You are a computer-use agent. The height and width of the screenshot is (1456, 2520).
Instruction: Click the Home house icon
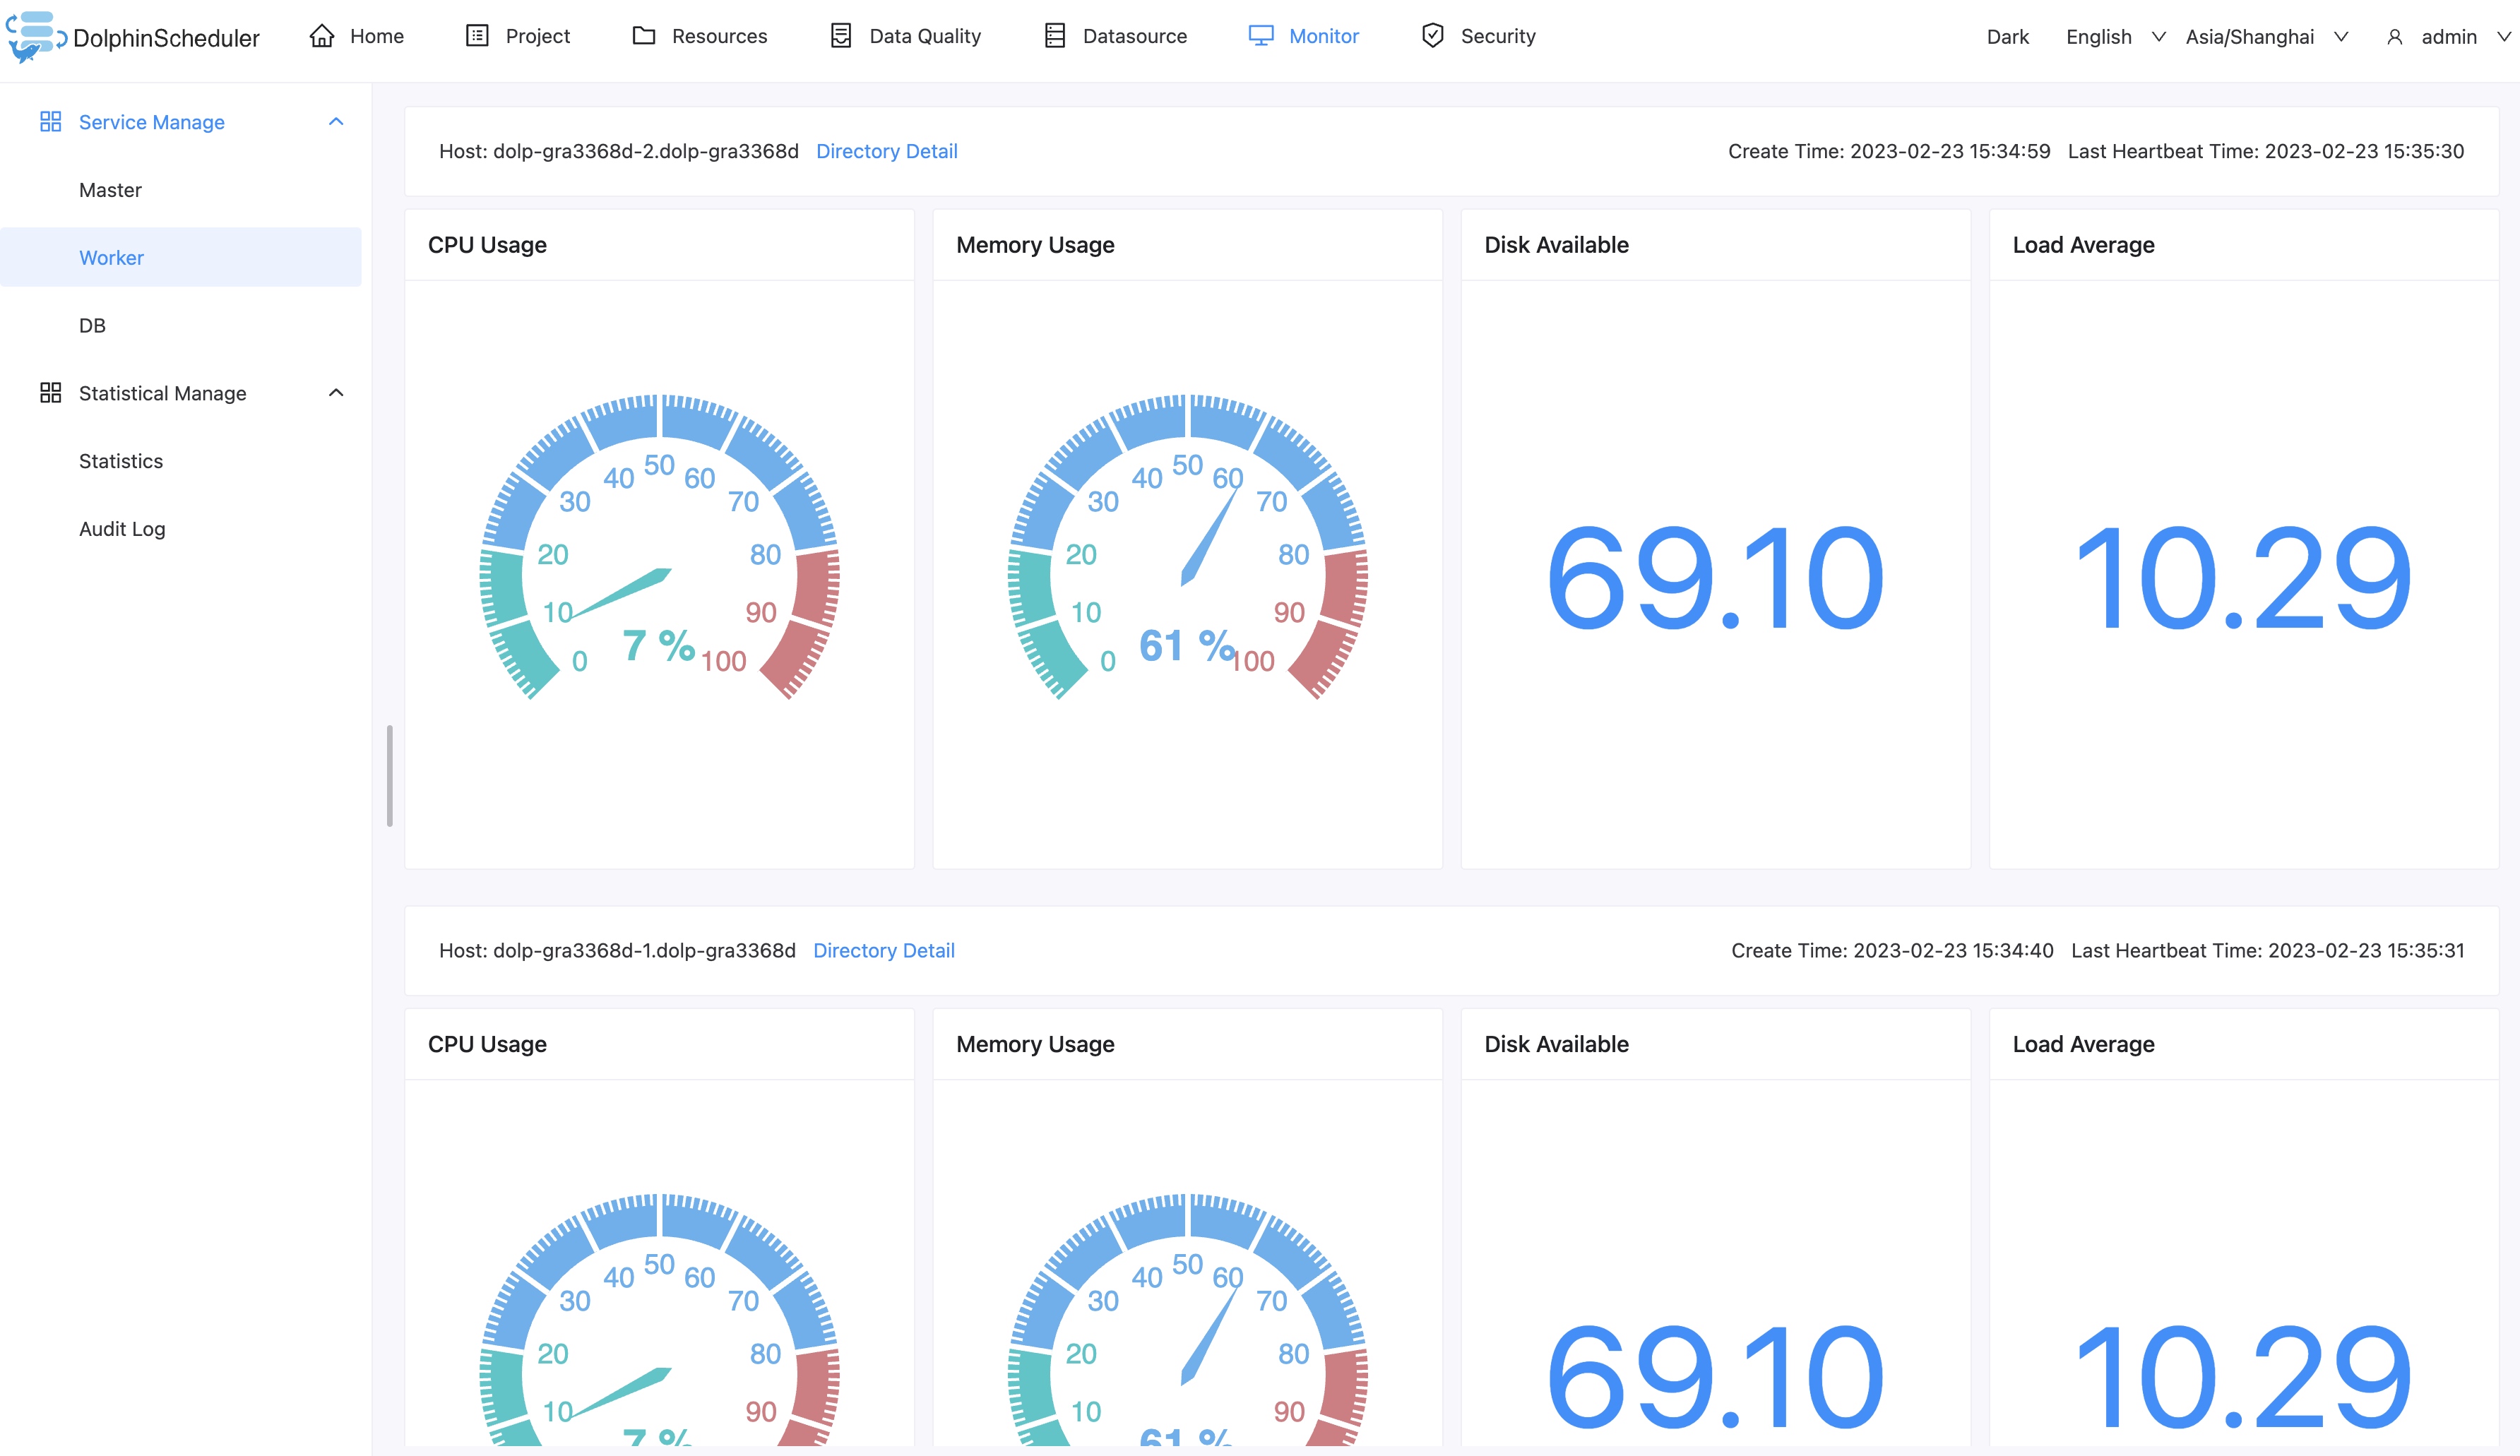(x=321, y=36)
